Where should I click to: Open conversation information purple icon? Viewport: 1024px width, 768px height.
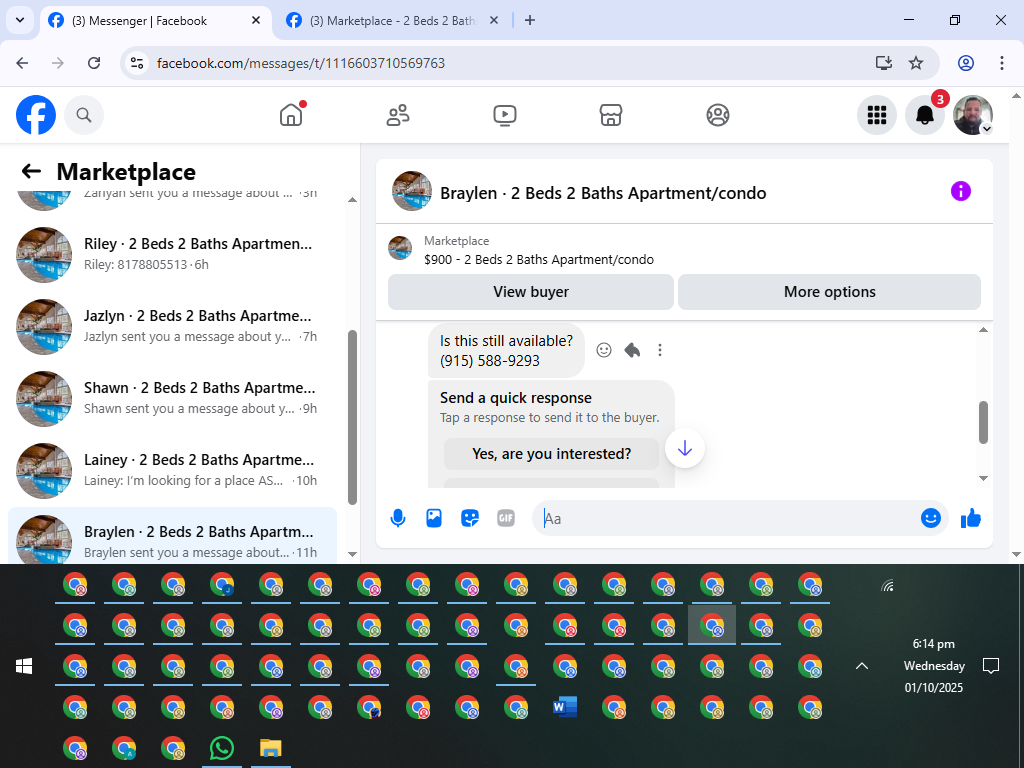[961, 191]
